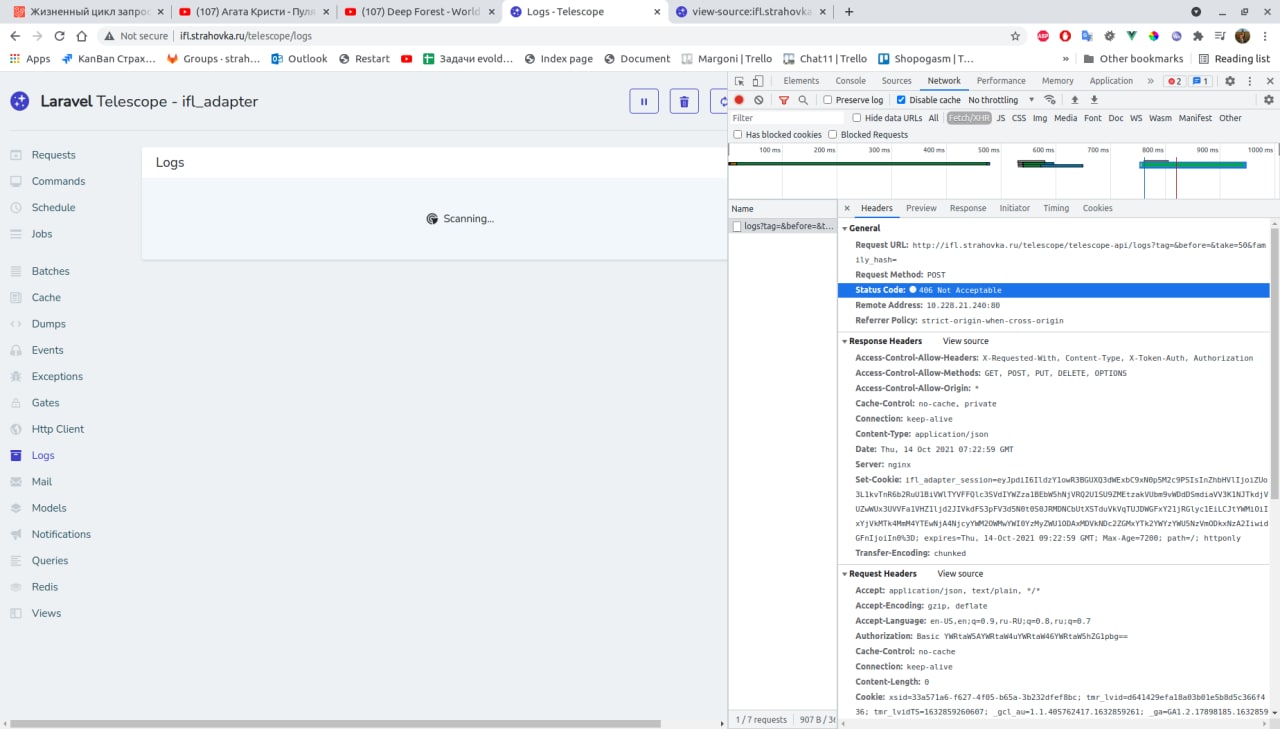Open a new browser tab
Screen dimensions: 1280x729
[x=849, y=12]
